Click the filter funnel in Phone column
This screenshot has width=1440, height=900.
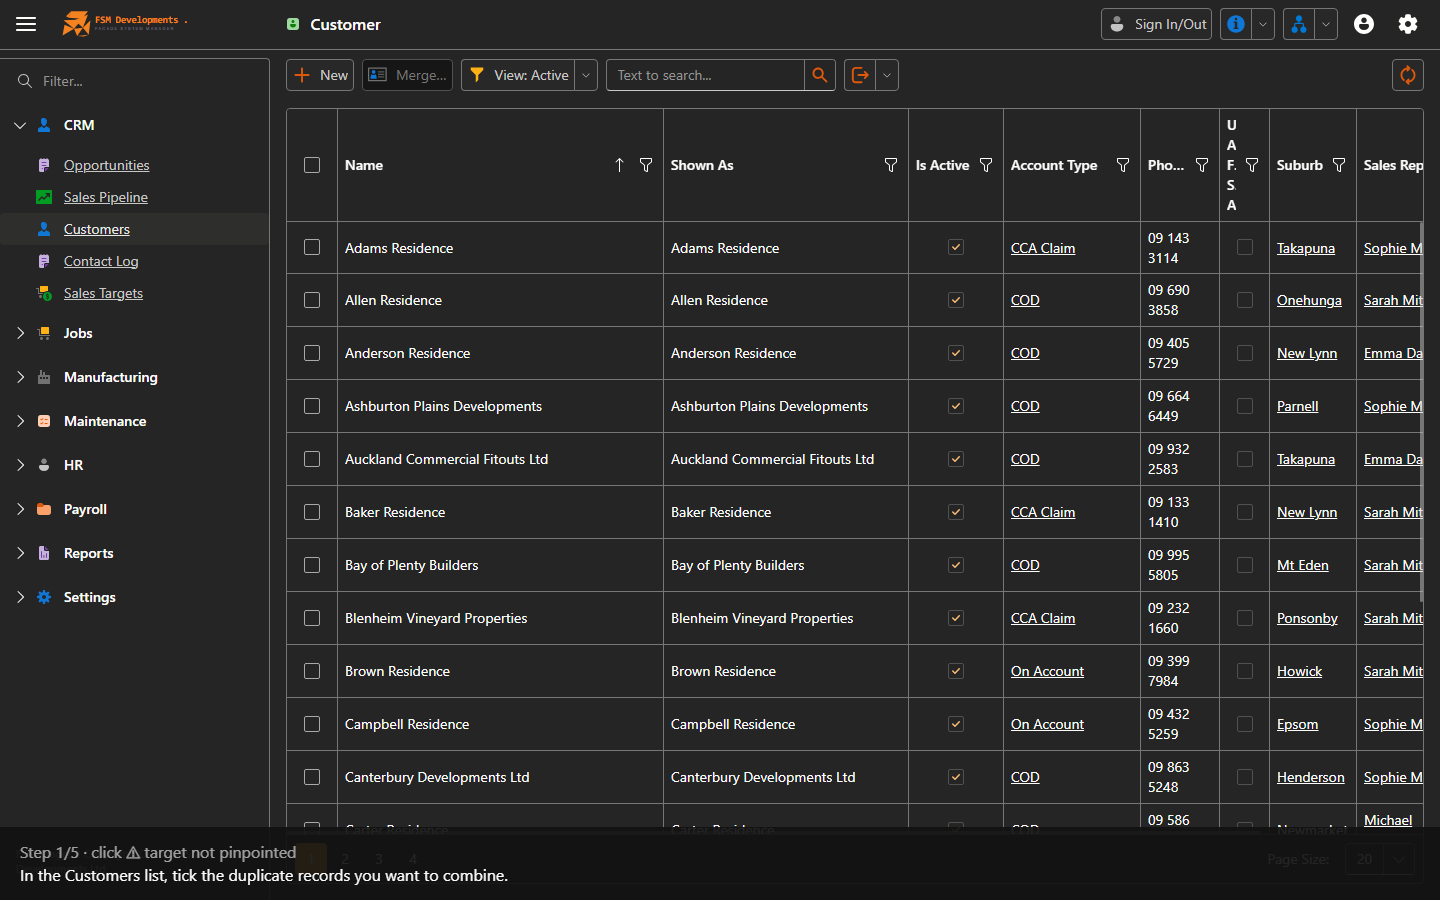(x=1202, y=165)
